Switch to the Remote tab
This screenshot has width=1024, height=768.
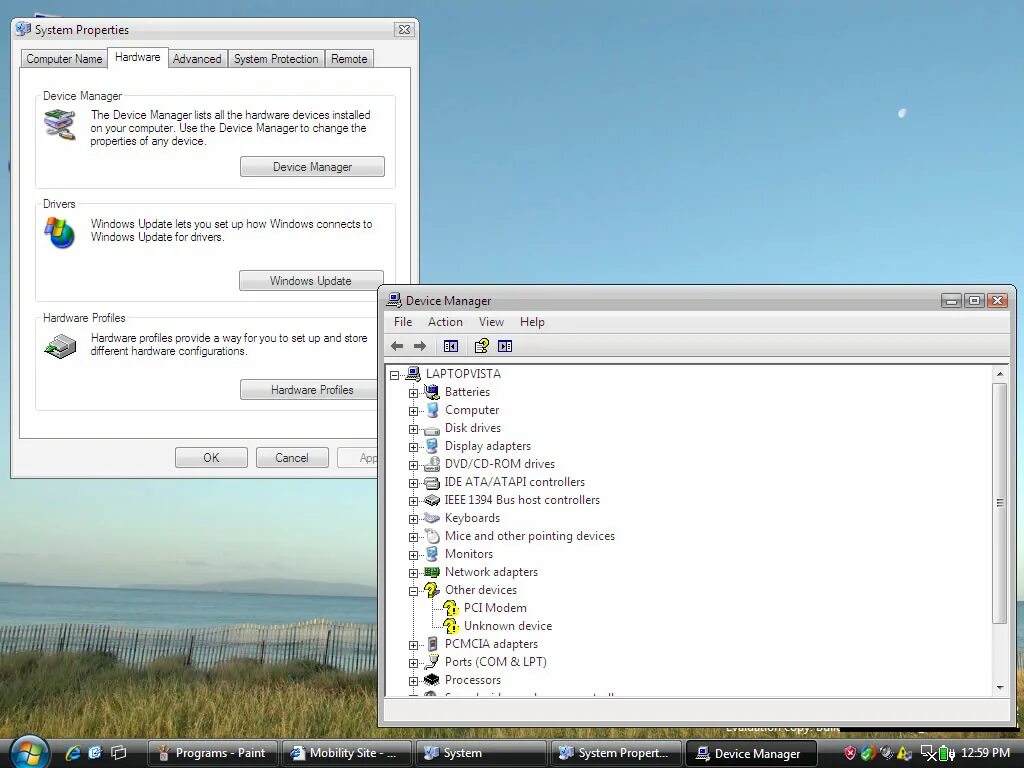tap(349, 59)
